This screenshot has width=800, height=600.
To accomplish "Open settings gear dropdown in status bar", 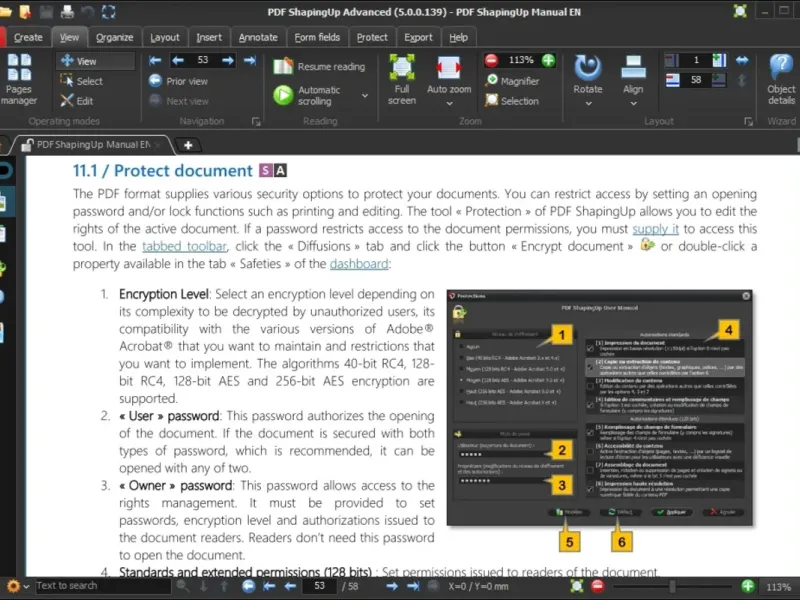I will click(17, 586).
